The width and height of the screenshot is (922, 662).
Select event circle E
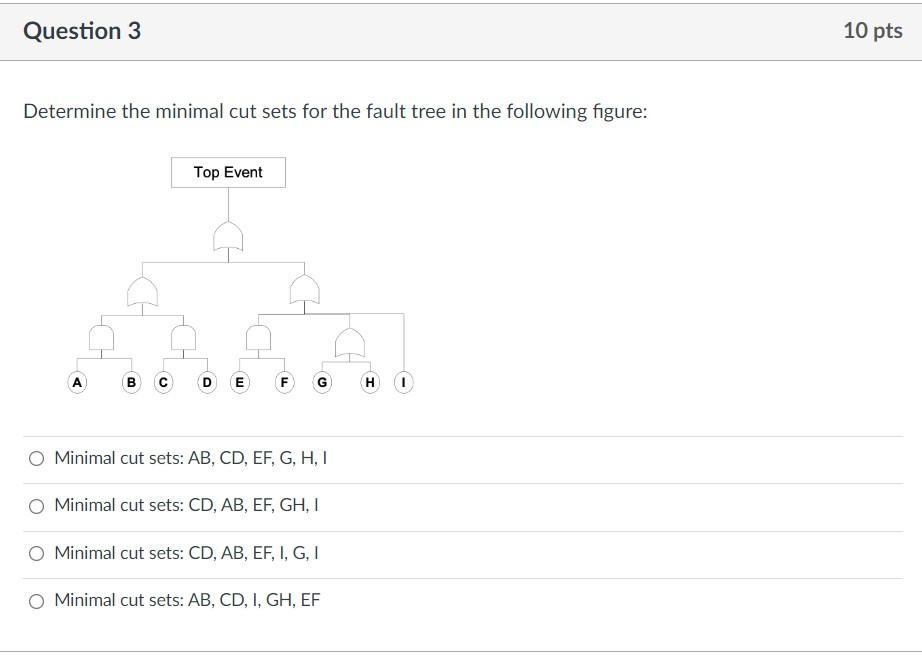tap(239, 381)
